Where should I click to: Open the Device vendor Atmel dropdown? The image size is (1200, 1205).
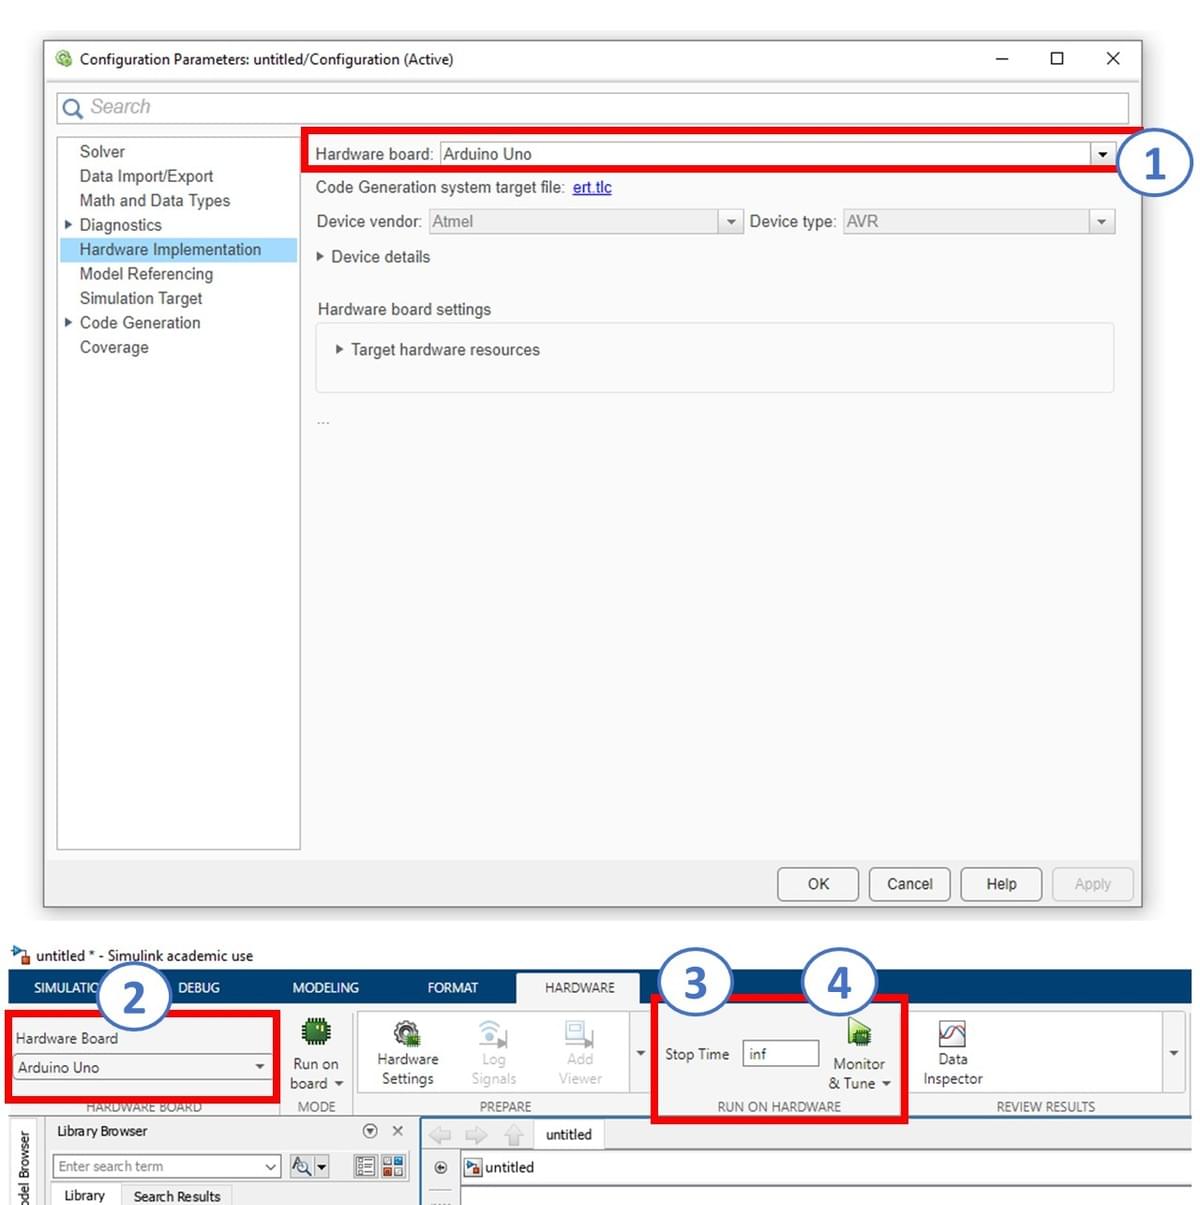(731, 222)
